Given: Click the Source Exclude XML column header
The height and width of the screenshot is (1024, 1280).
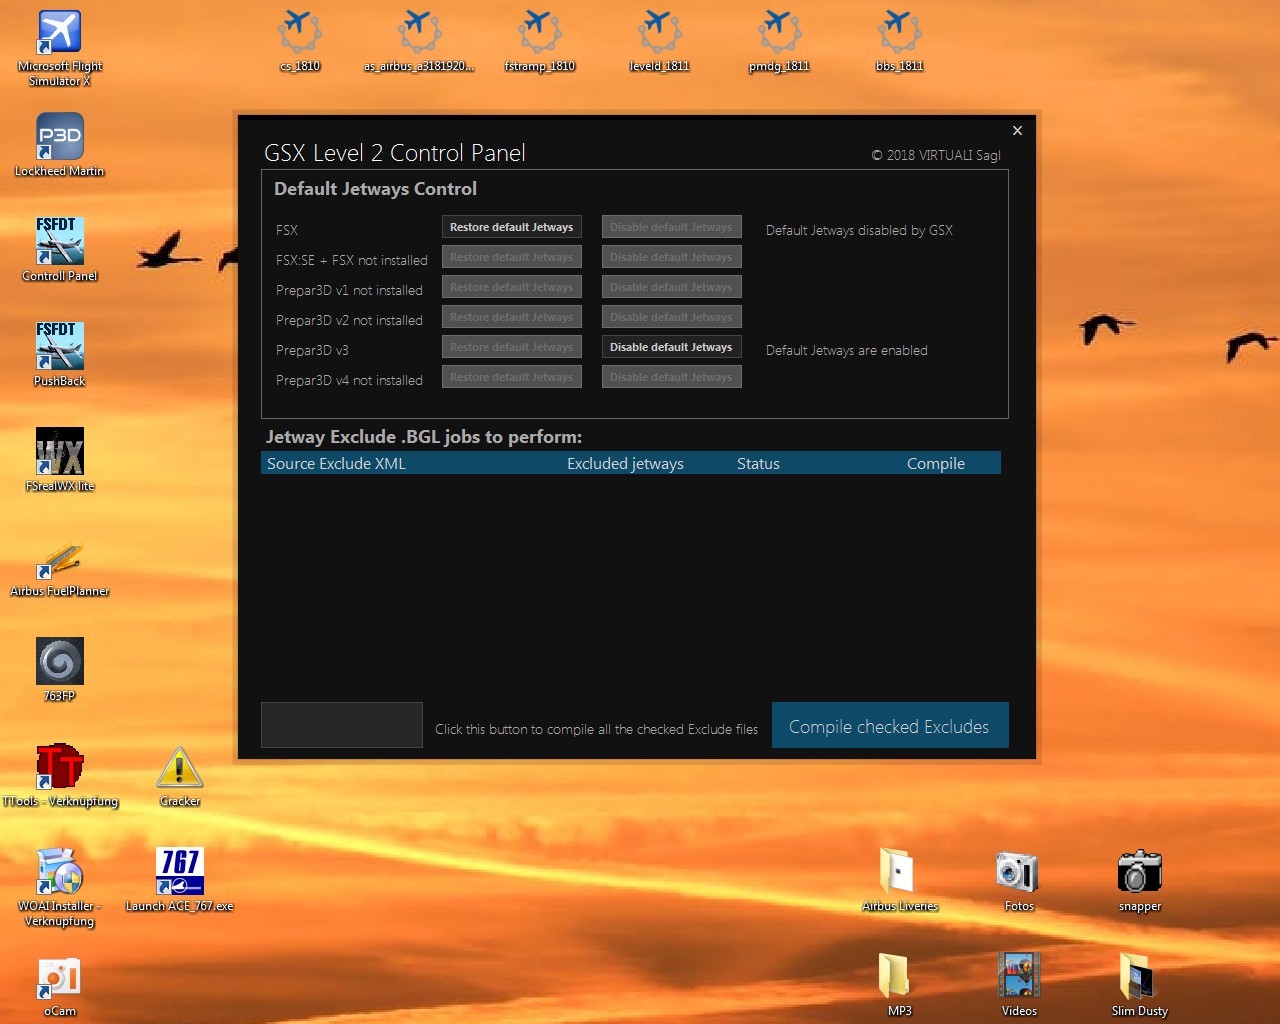Looking at the screenshot, I should [336, 463].
